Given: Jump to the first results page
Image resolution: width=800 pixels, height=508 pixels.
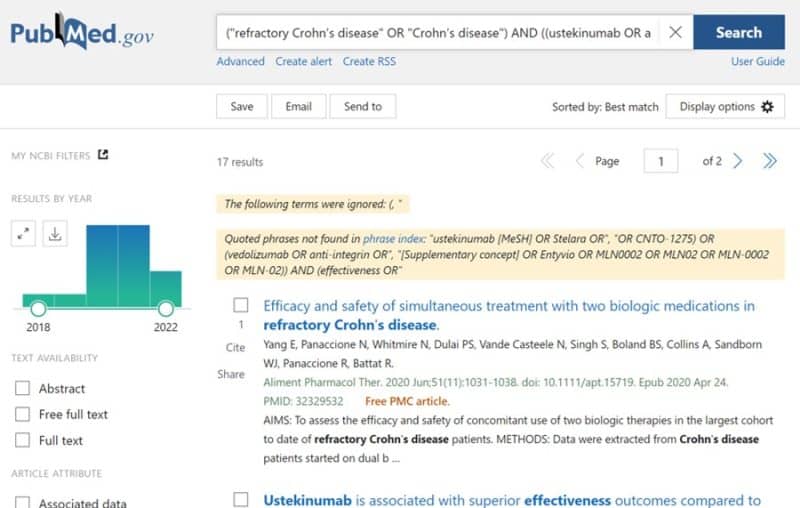Looking at the screenshot, I should coord(547,161).
